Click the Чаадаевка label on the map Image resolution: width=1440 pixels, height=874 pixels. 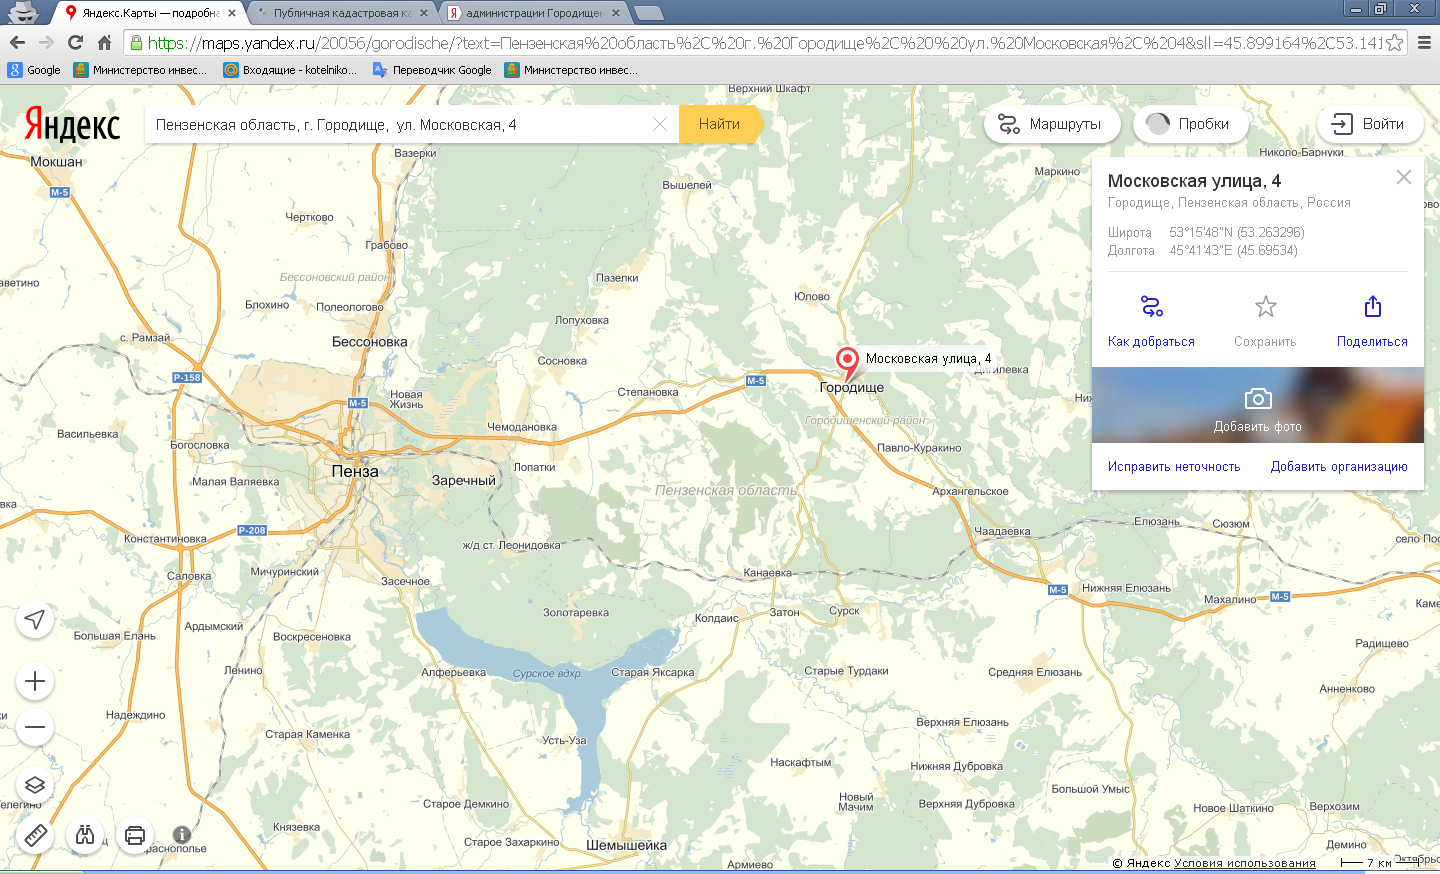[1002, 532]
